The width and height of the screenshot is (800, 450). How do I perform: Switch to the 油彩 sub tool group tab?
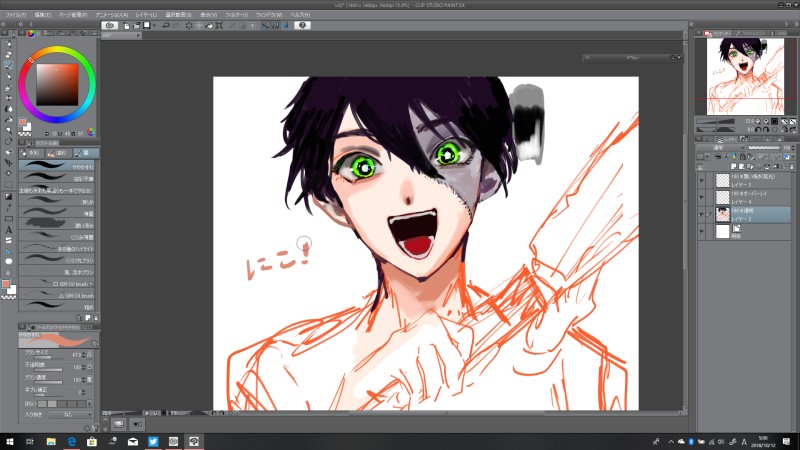coord(57,153)
